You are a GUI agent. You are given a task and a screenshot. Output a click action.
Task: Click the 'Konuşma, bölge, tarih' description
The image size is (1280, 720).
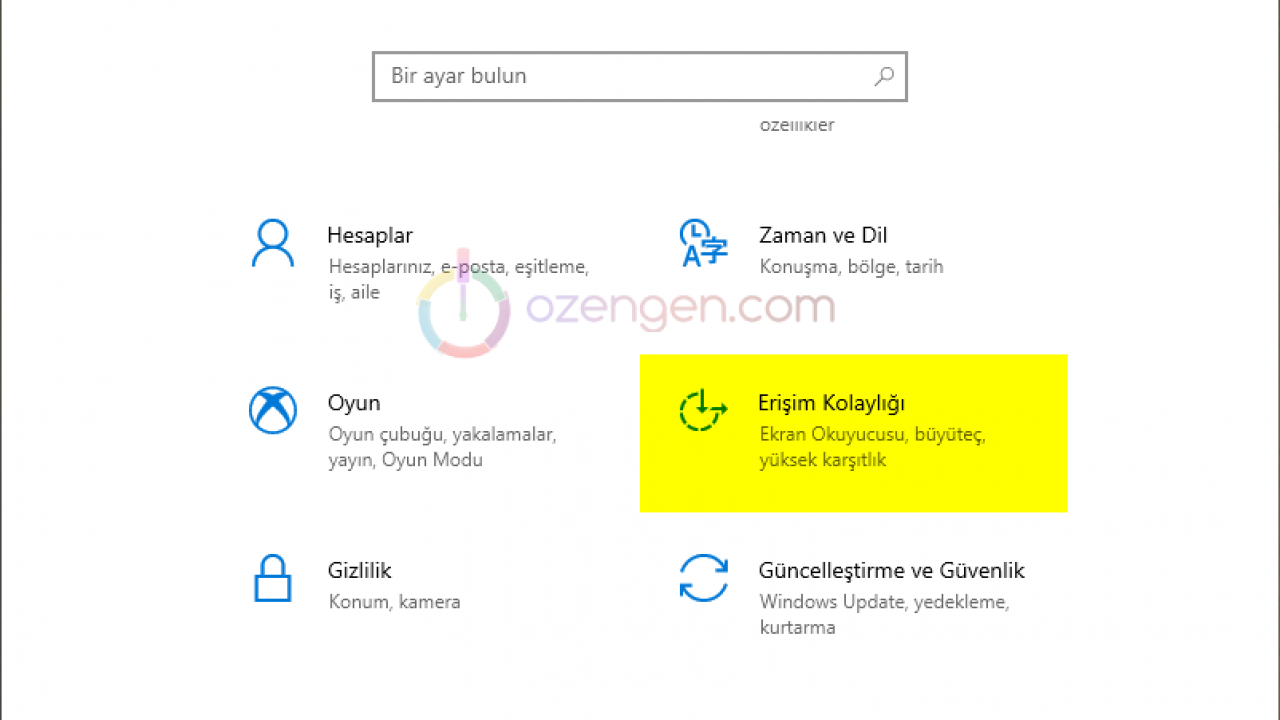point(851,267)
